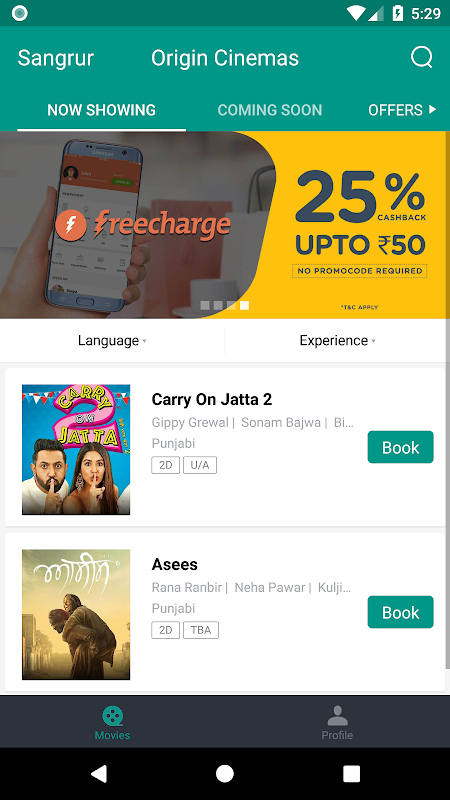The image size is (450, 800).
Task: Tap the Android recent apps square
Action: (x=351, y=773)
